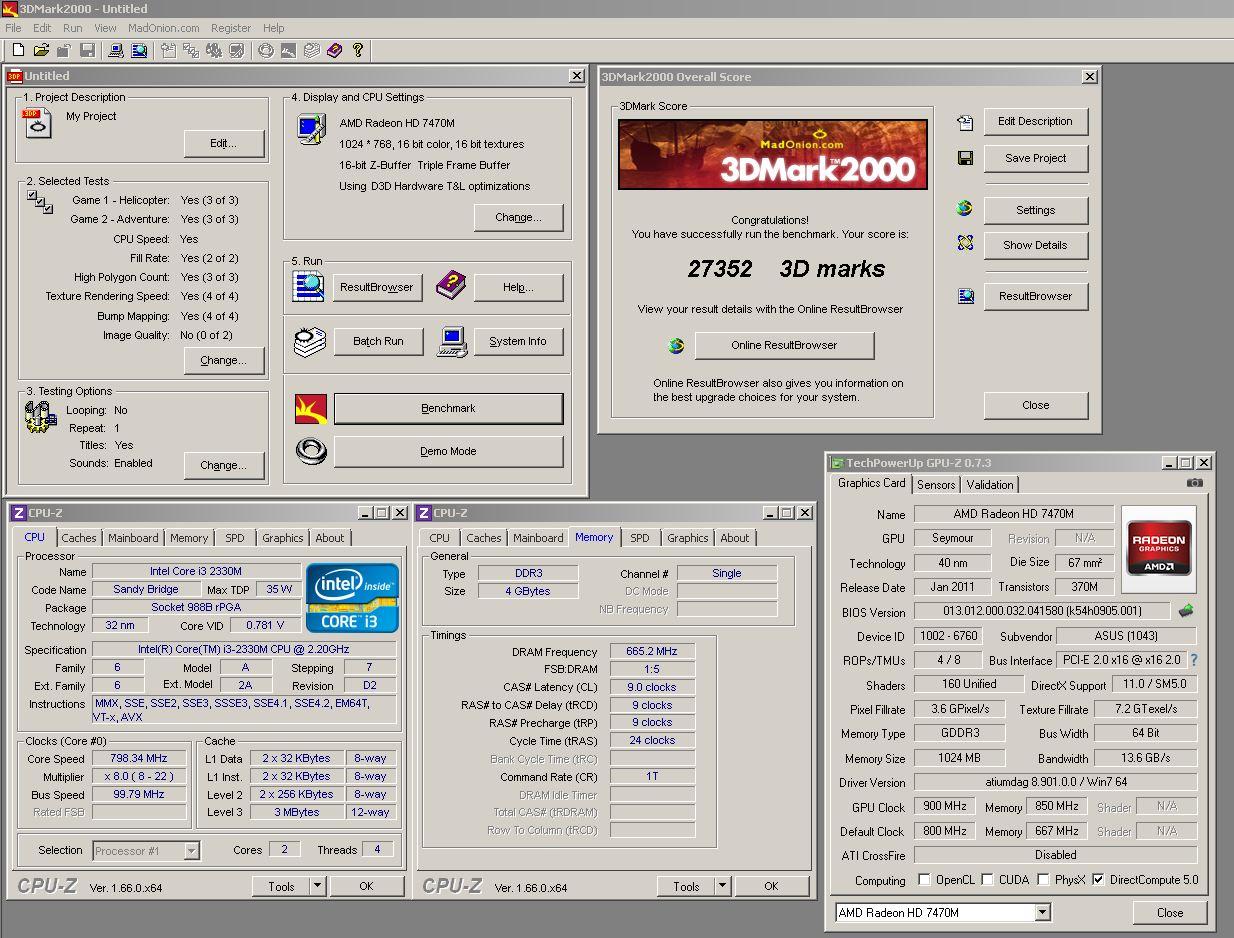The height and width of the screenshot is (938, 1234).
Task: Open the Tools dropdown arrow in Memory tab window
Action: (722, 886)
